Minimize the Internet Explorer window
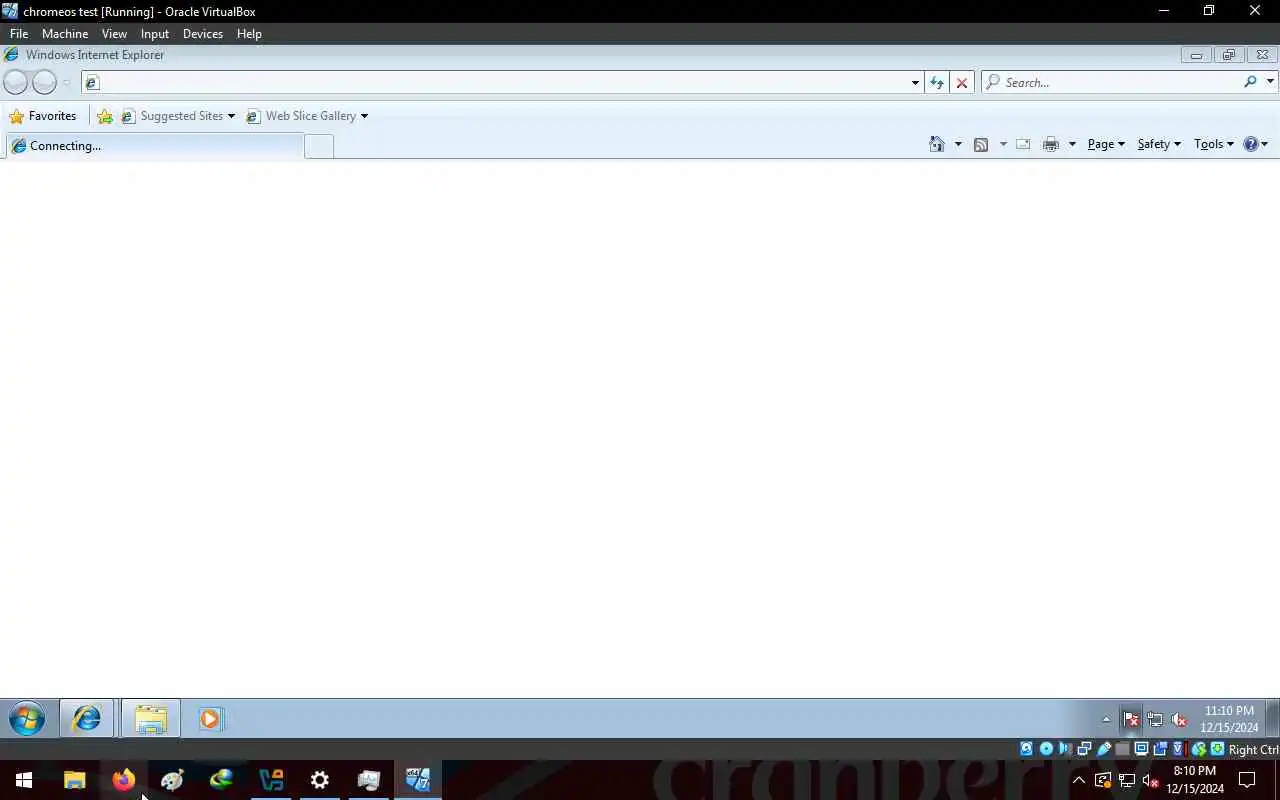This screenshot has width=1280, height=800. pos(1196,55)
